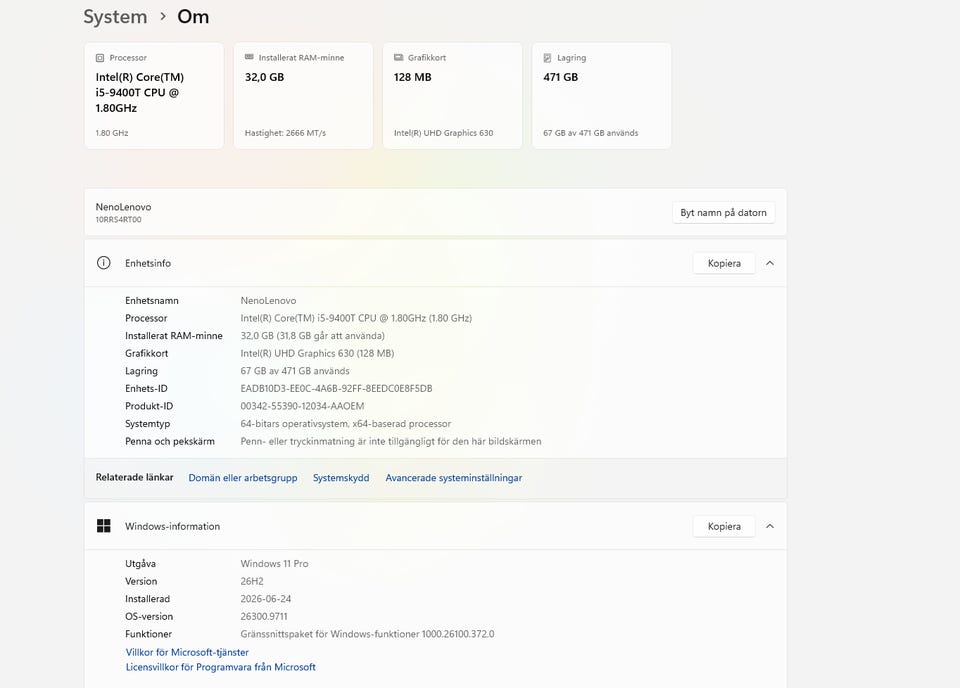
Task: Click the Penna och pekskärm value text
Action: 391,441
